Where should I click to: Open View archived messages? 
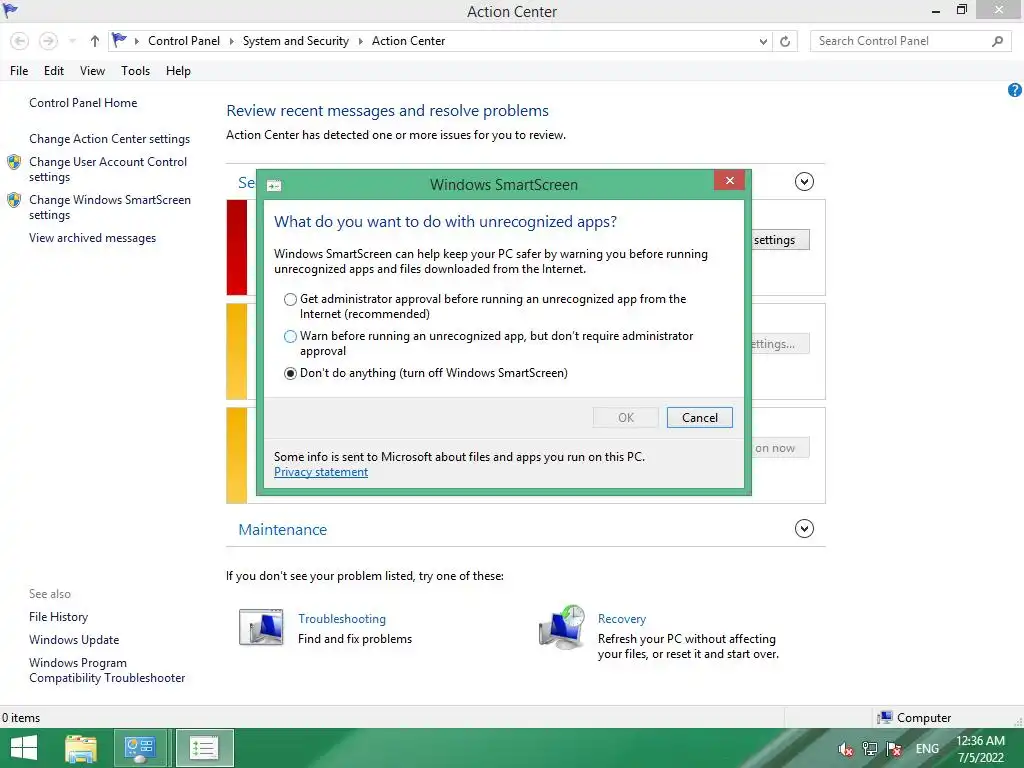click(92, 238)
